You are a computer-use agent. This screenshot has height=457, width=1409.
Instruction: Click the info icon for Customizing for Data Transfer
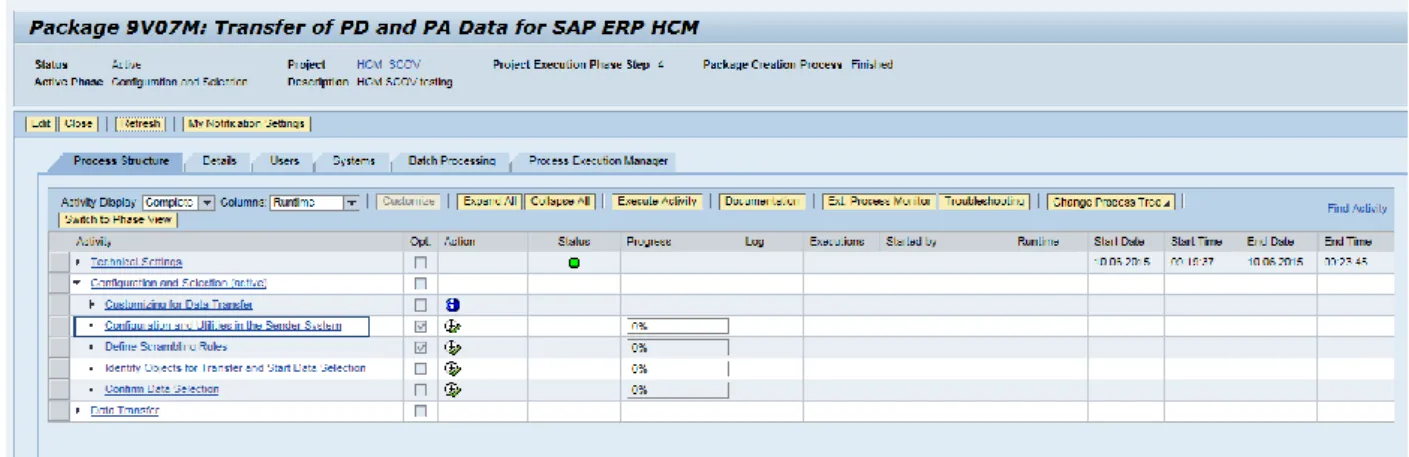(453, 305)
